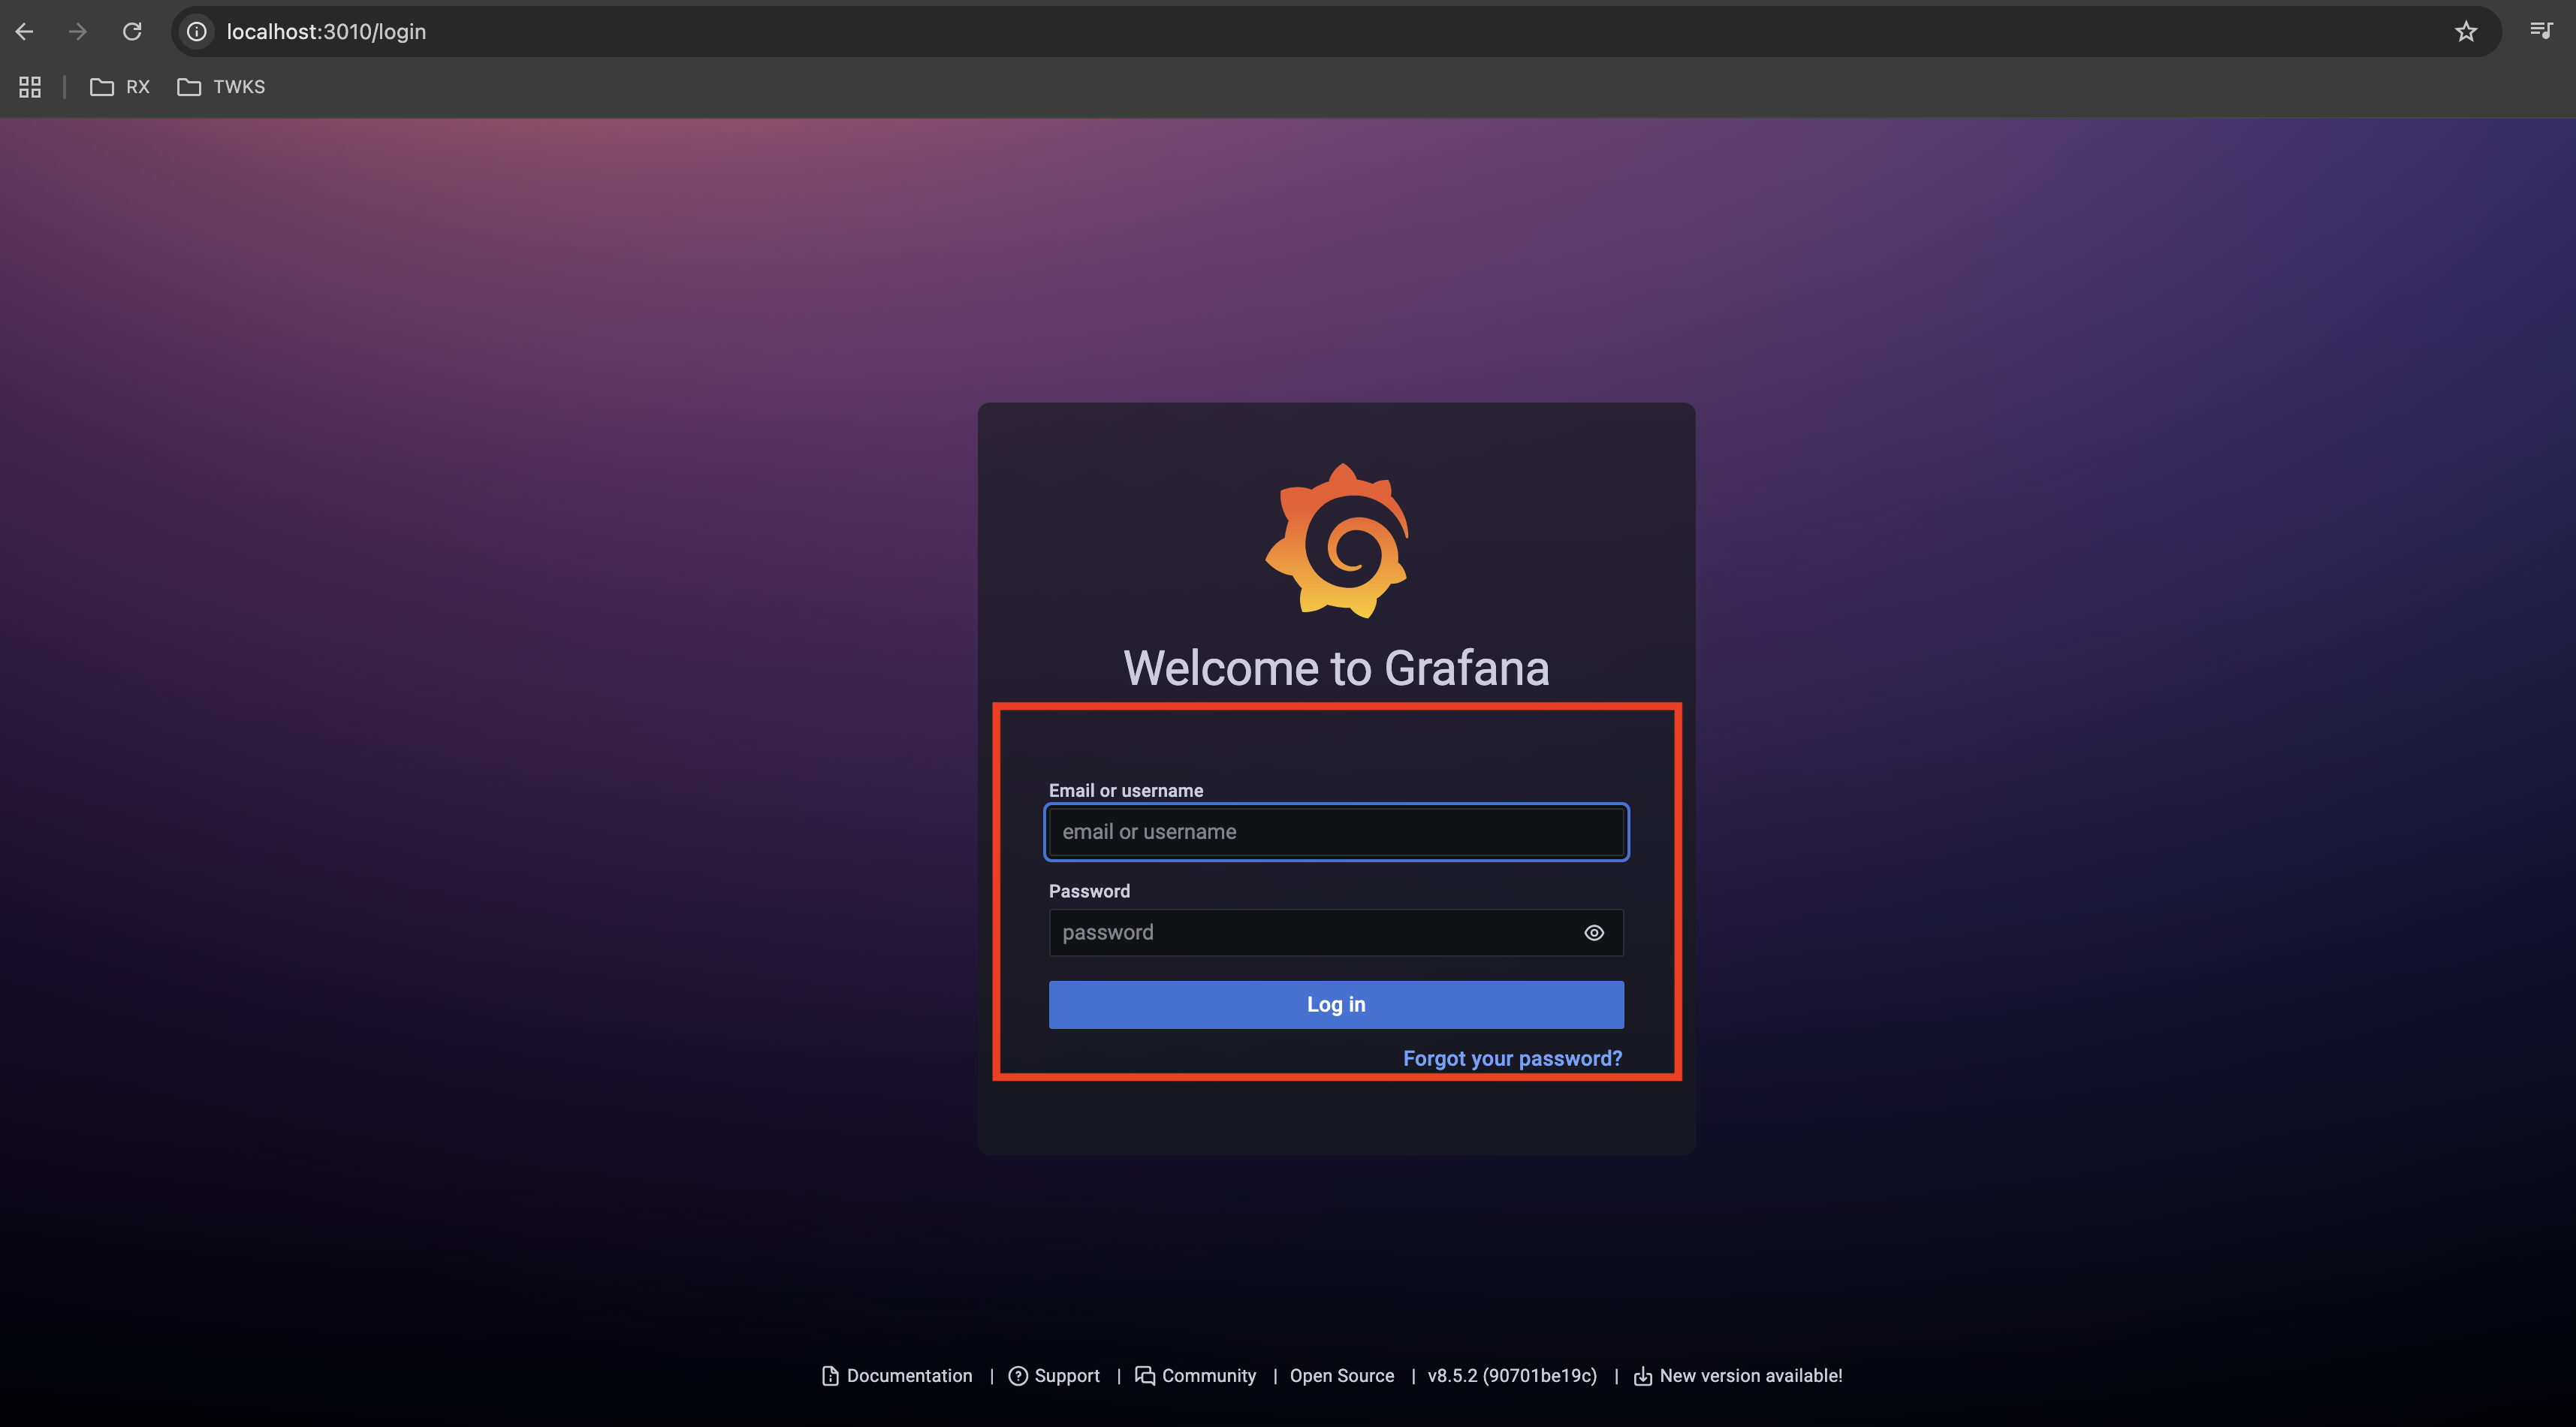Open site information icon in address bar
2576x1427 pixels.
[197, 32]
